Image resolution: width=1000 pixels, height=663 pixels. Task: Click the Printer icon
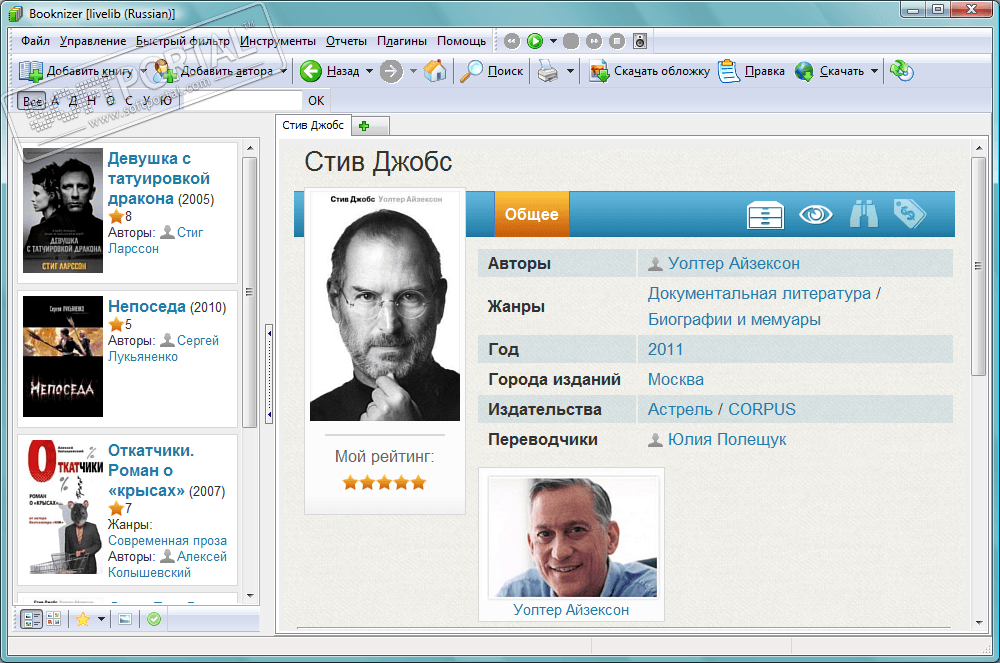[x=547, y=71]
